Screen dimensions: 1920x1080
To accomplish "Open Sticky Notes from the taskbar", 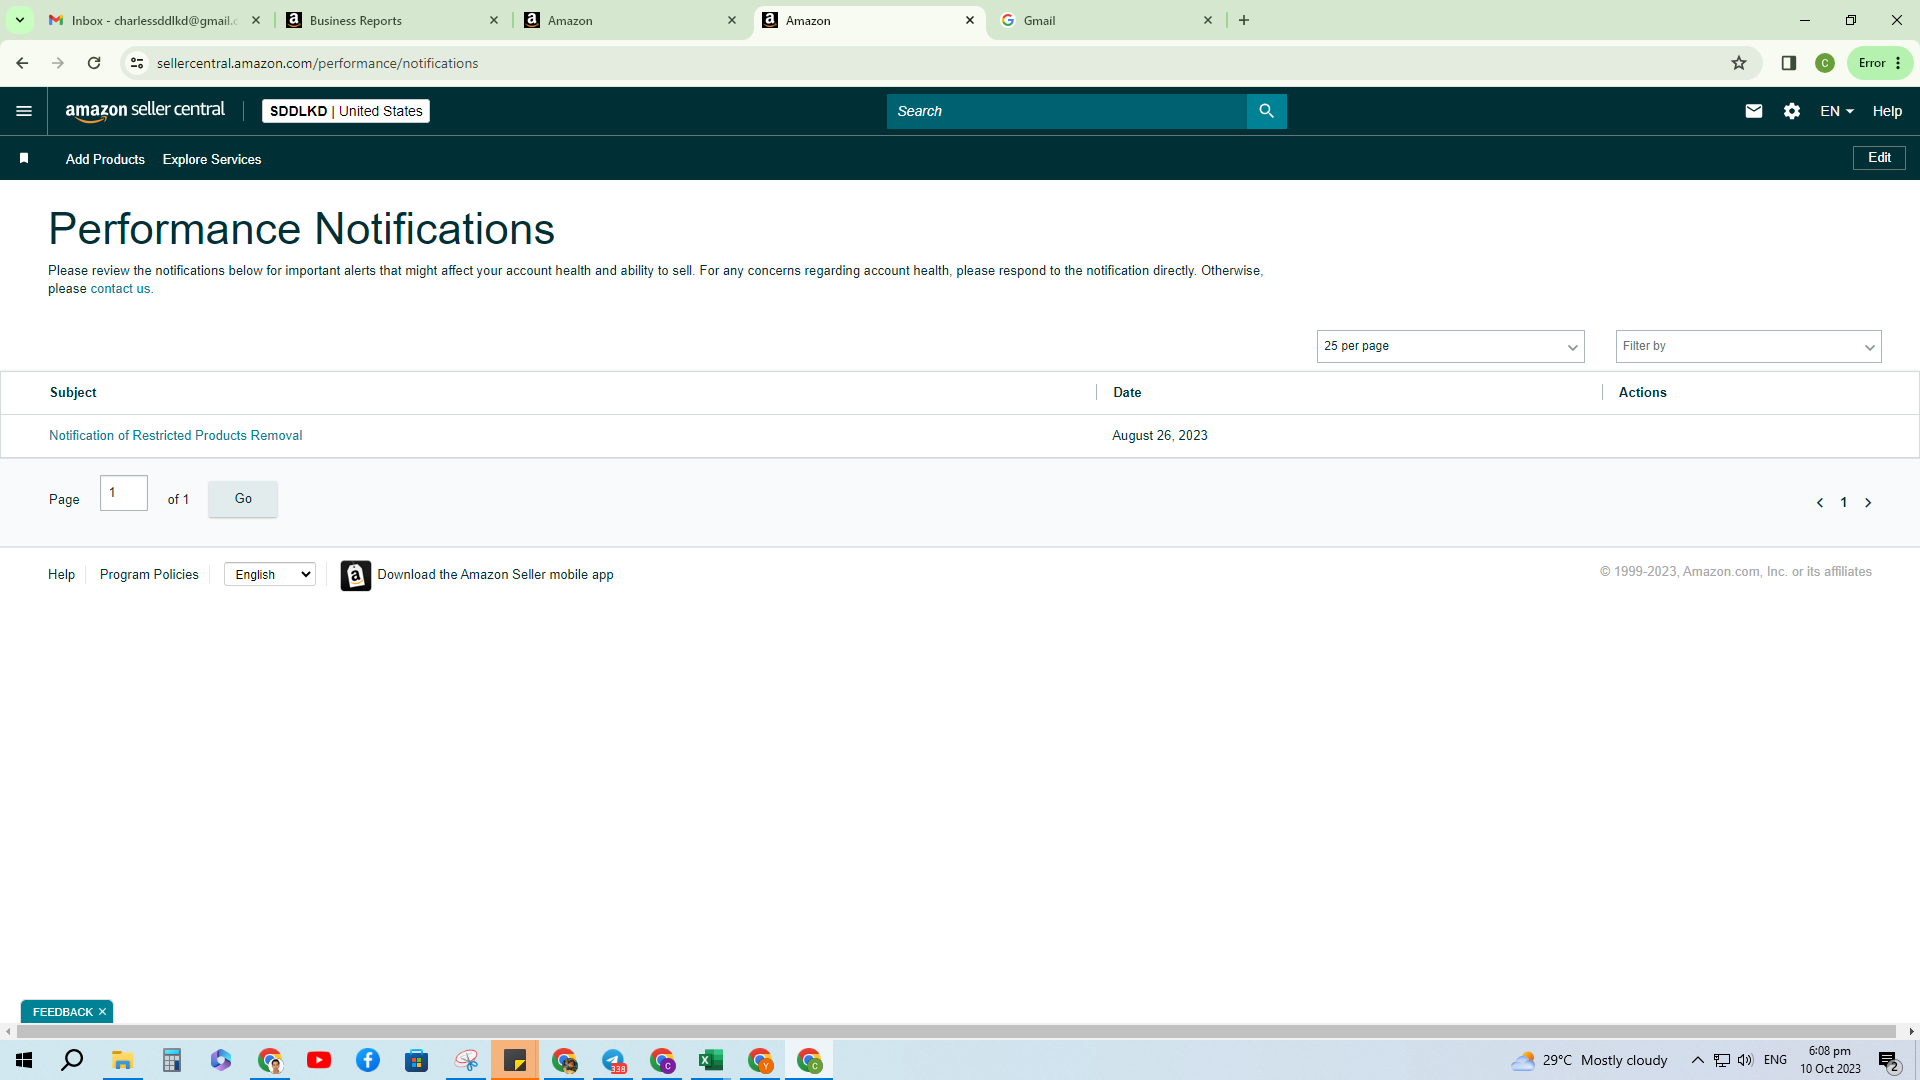I will click(x=515, y=1060).
